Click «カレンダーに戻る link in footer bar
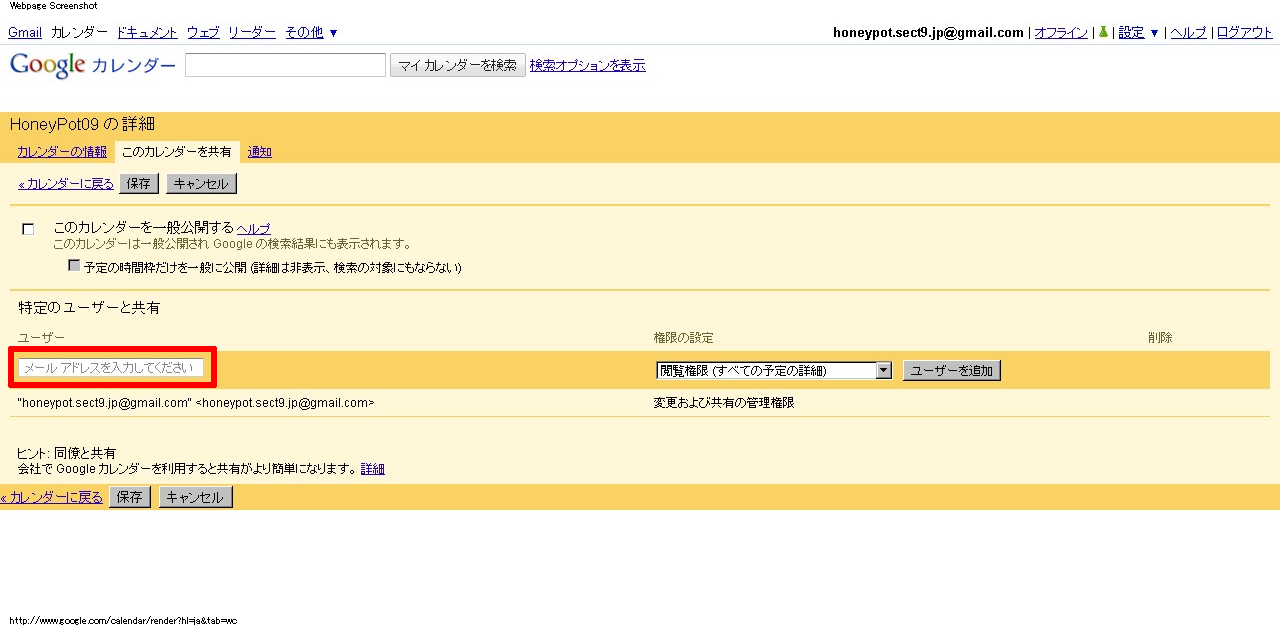The image size is (1280, 625). click(52, 497)
